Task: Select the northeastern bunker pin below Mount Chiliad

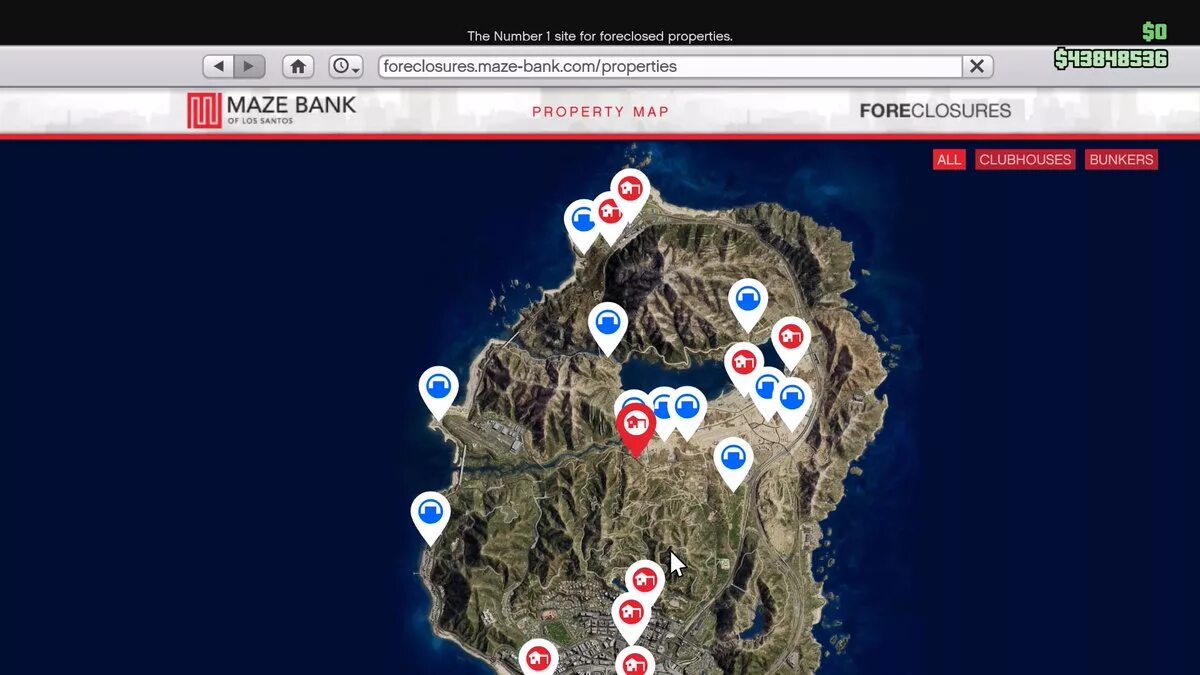Action: pyautogui.click(x=748, y=301)
